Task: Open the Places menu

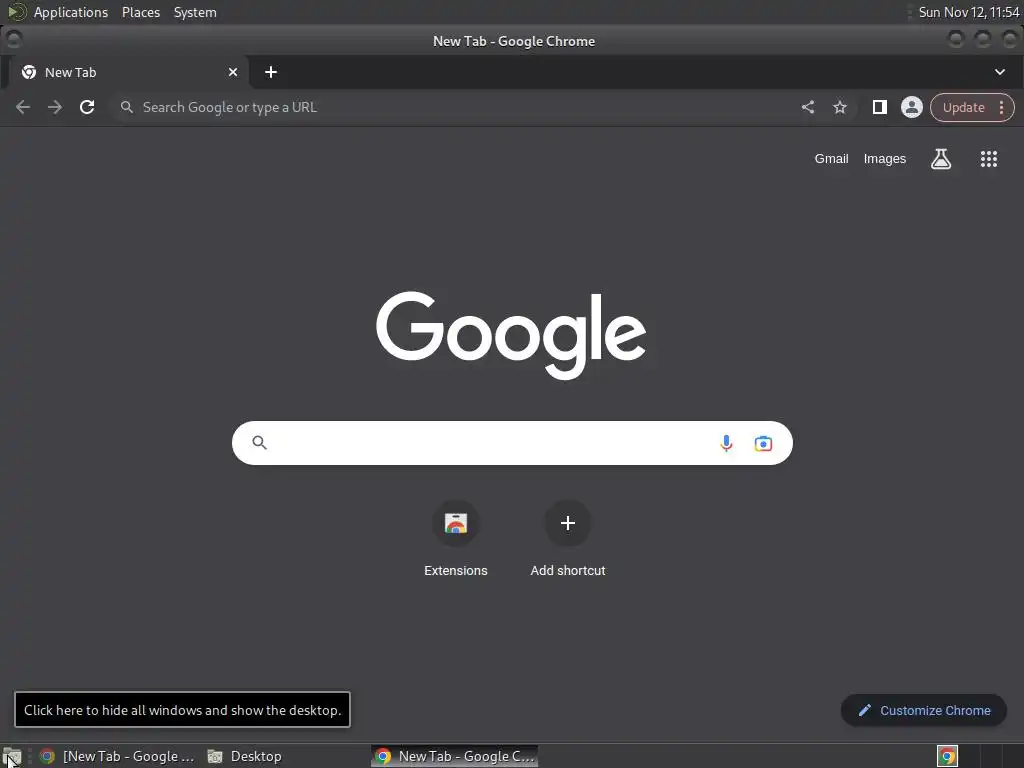Action: point(141,12)
